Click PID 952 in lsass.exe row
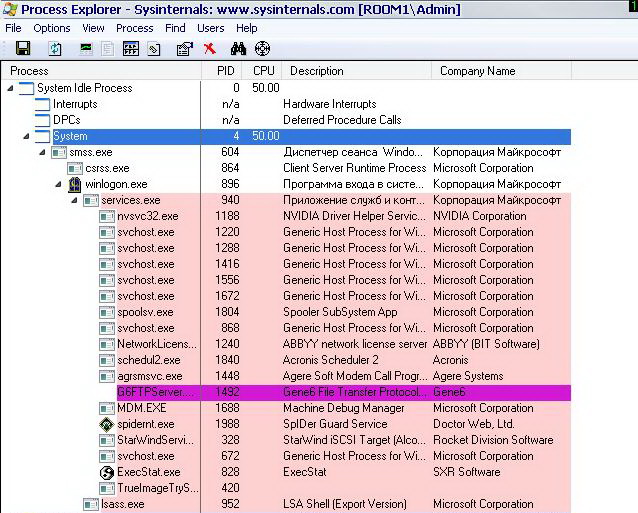Viewport: 638px width, 513px height. tap(230, 504)
